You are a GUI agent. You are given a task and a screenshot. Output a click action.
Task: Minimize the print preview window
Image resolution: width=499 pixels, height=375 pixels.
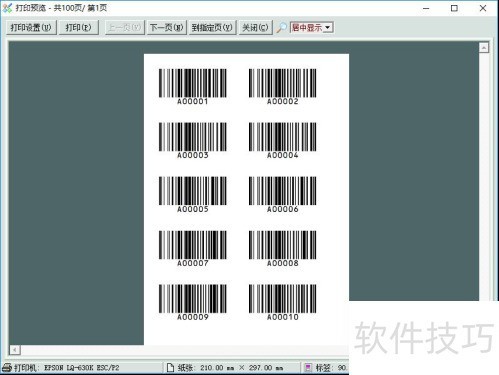pos(426,8)
